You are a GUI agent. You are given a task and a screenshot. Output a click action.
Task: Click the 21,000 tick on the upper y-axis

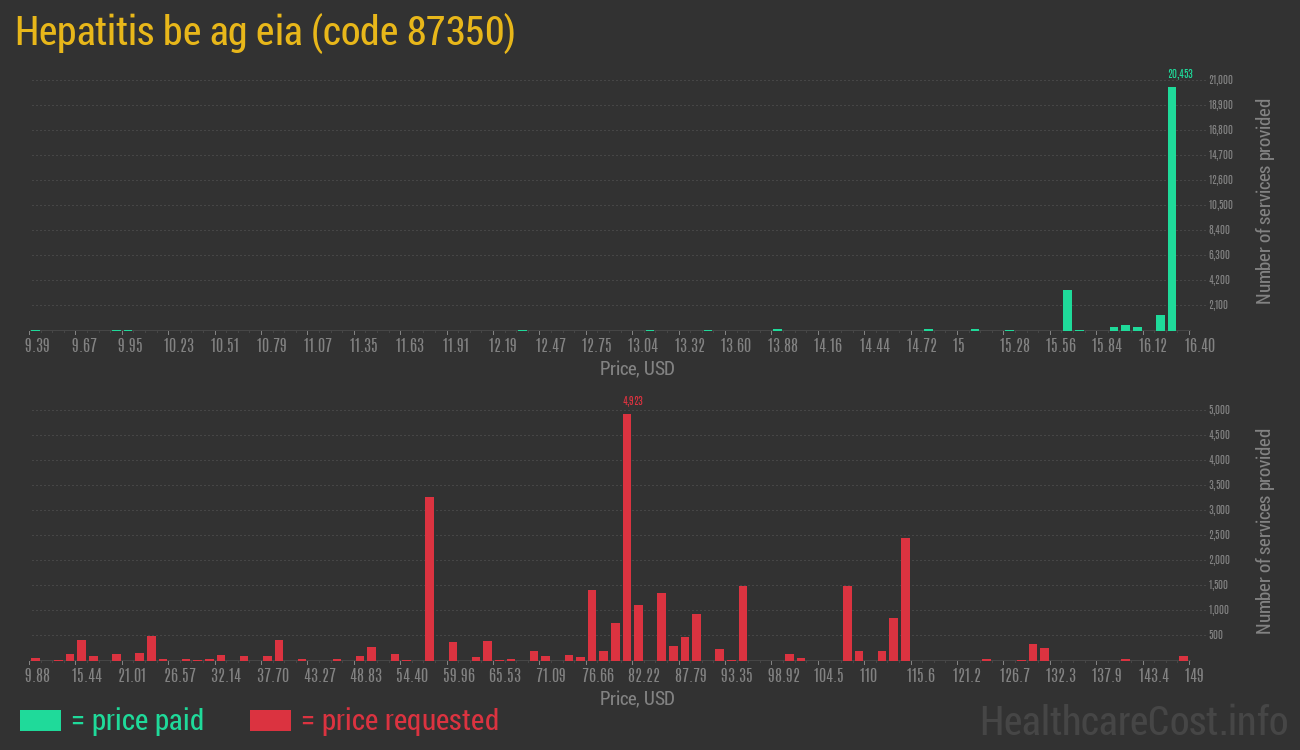[x=1220, y=80]
